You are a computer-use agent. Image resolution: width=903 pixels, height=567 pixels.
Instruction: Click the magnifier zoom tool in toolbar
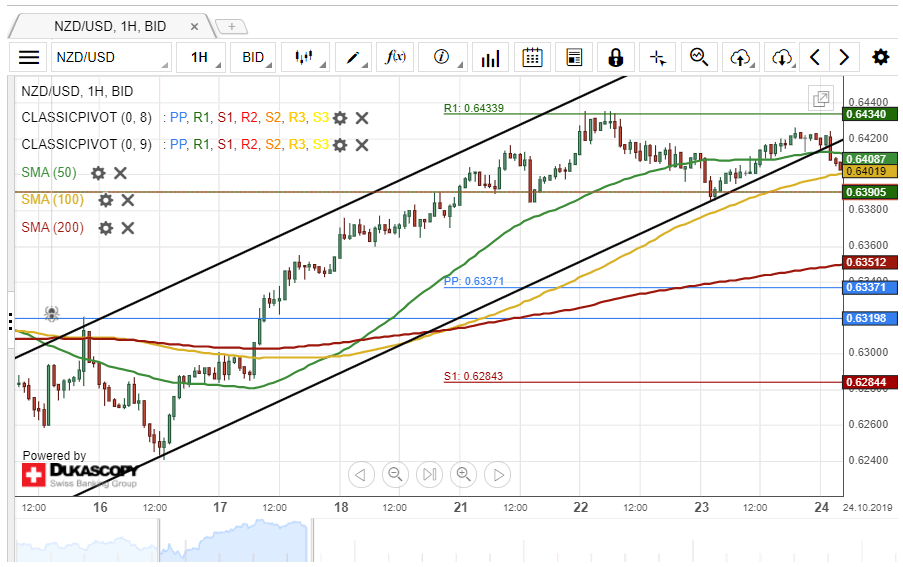pos(699,58)
